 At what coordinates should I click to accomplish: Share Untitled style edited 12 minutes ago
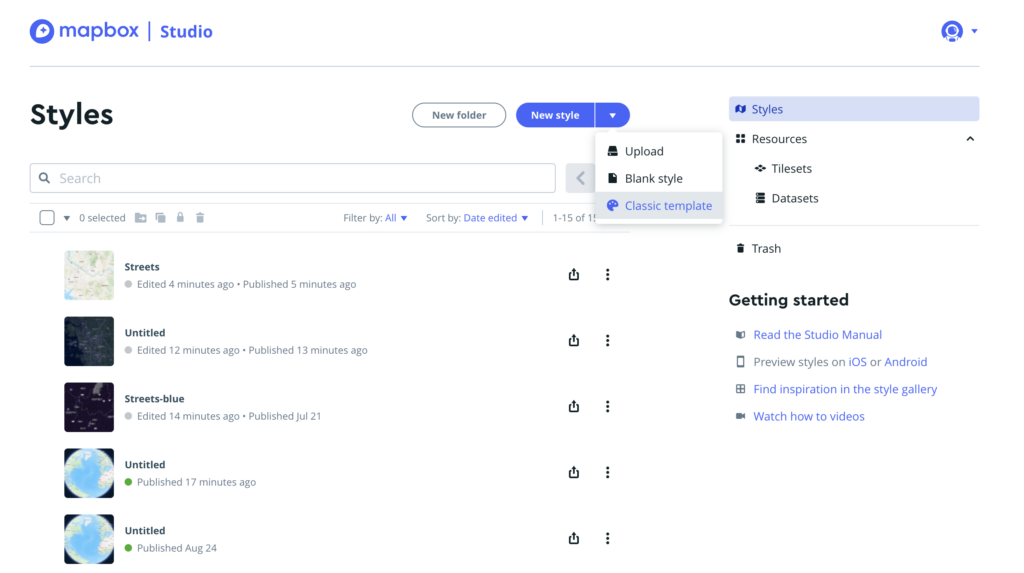tap(573, 340)
